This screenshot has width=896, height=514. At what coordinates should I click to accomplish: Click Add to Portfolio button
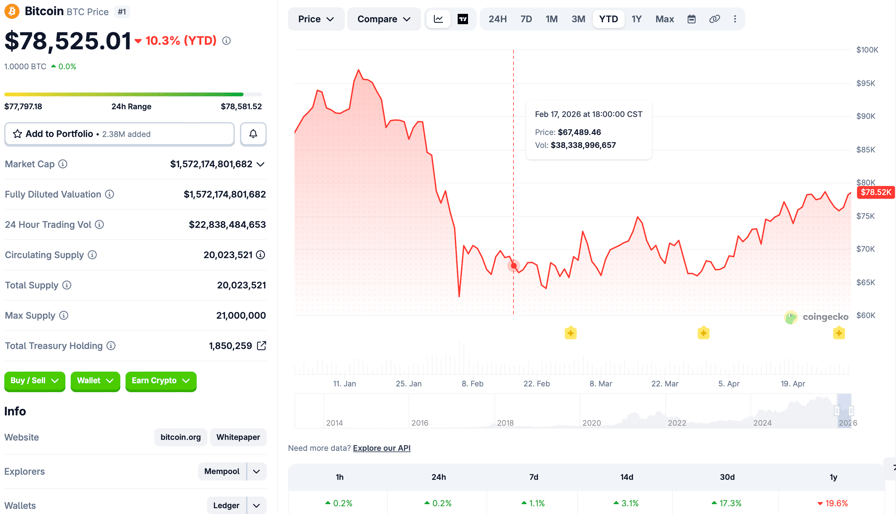119,134
